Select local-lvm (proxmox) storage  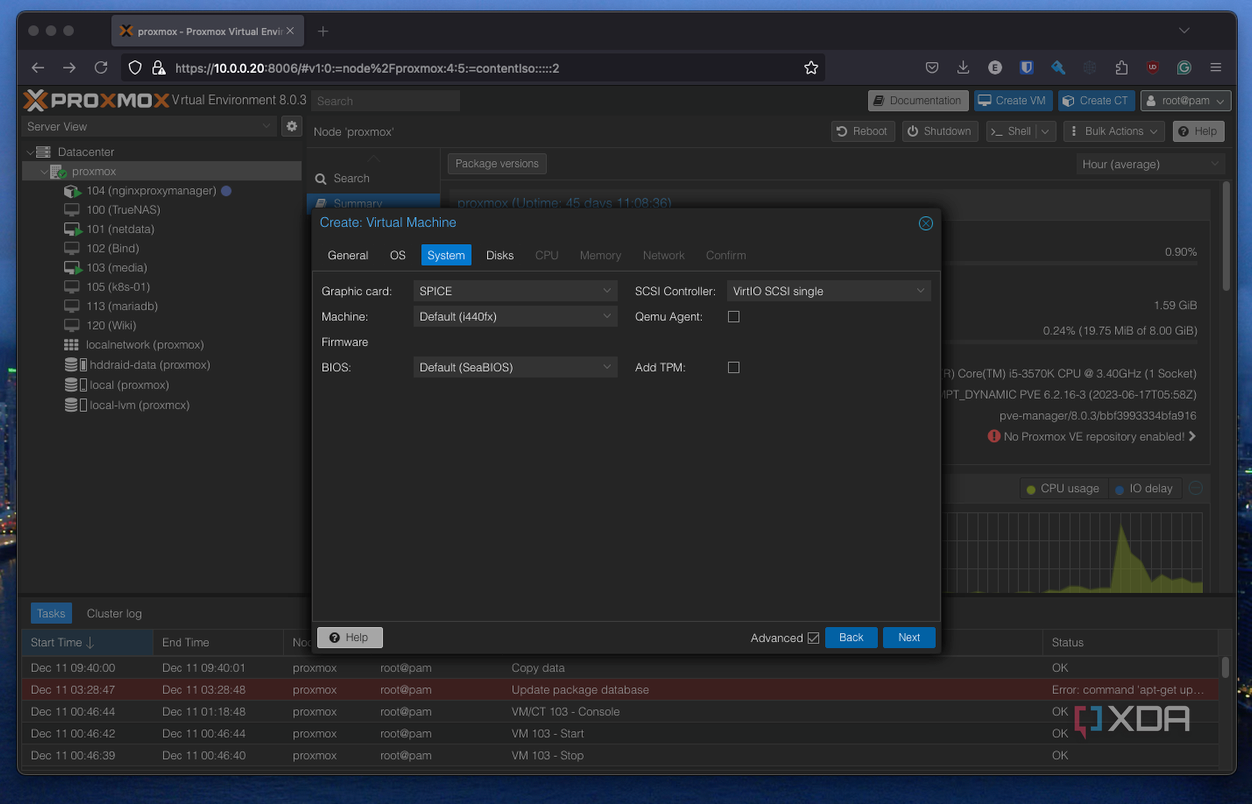(x=140, y=405)
